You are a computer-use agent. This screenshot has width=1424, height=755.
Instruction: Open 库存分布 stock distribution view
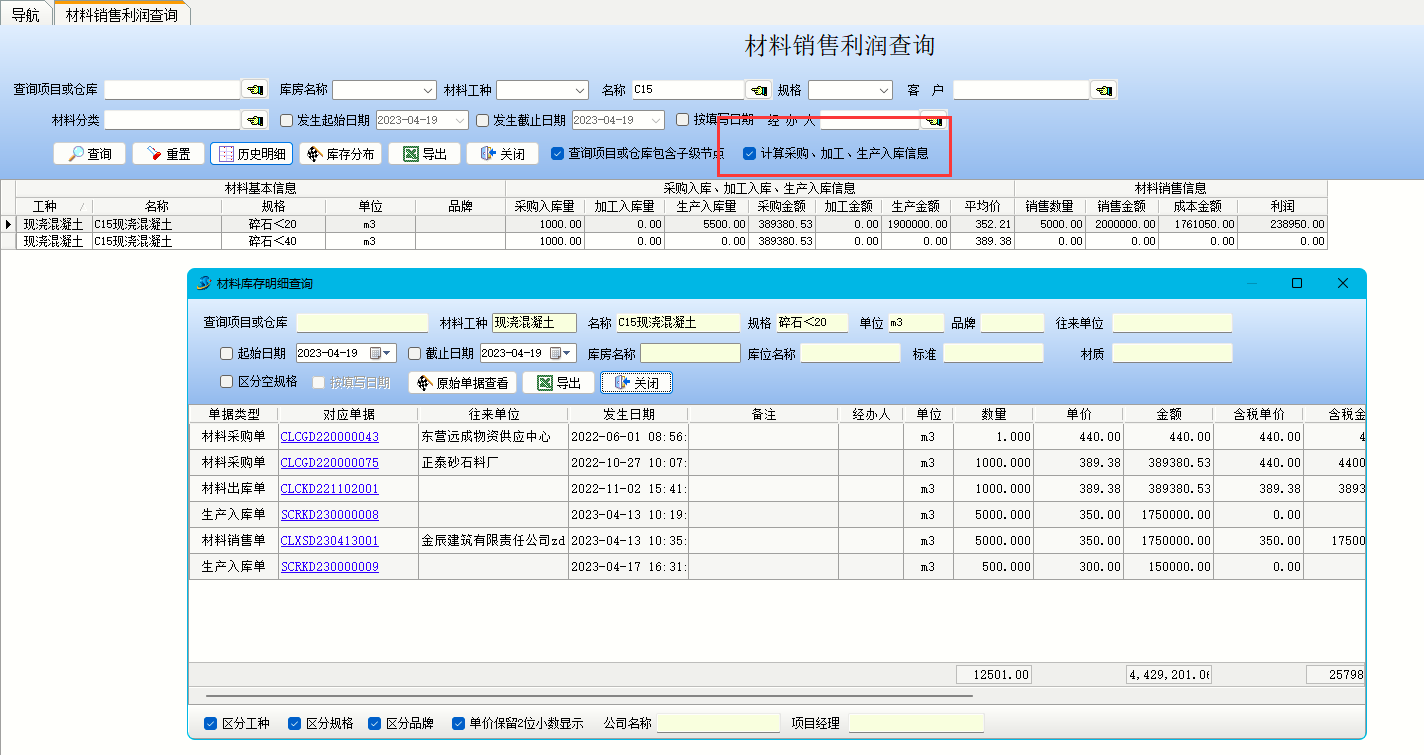coord(340,154)
